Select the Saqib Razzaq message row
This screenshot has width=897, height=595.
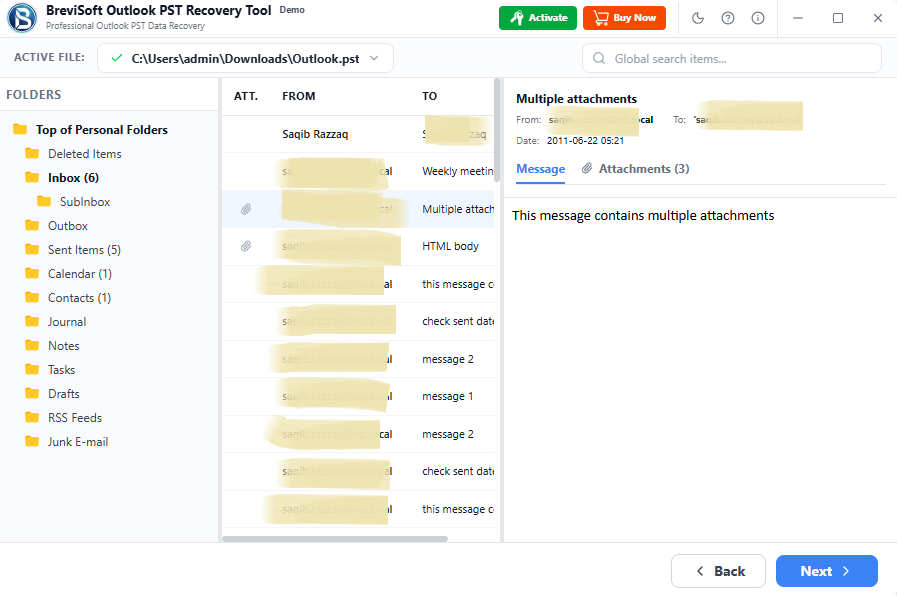tap(358, 134)
